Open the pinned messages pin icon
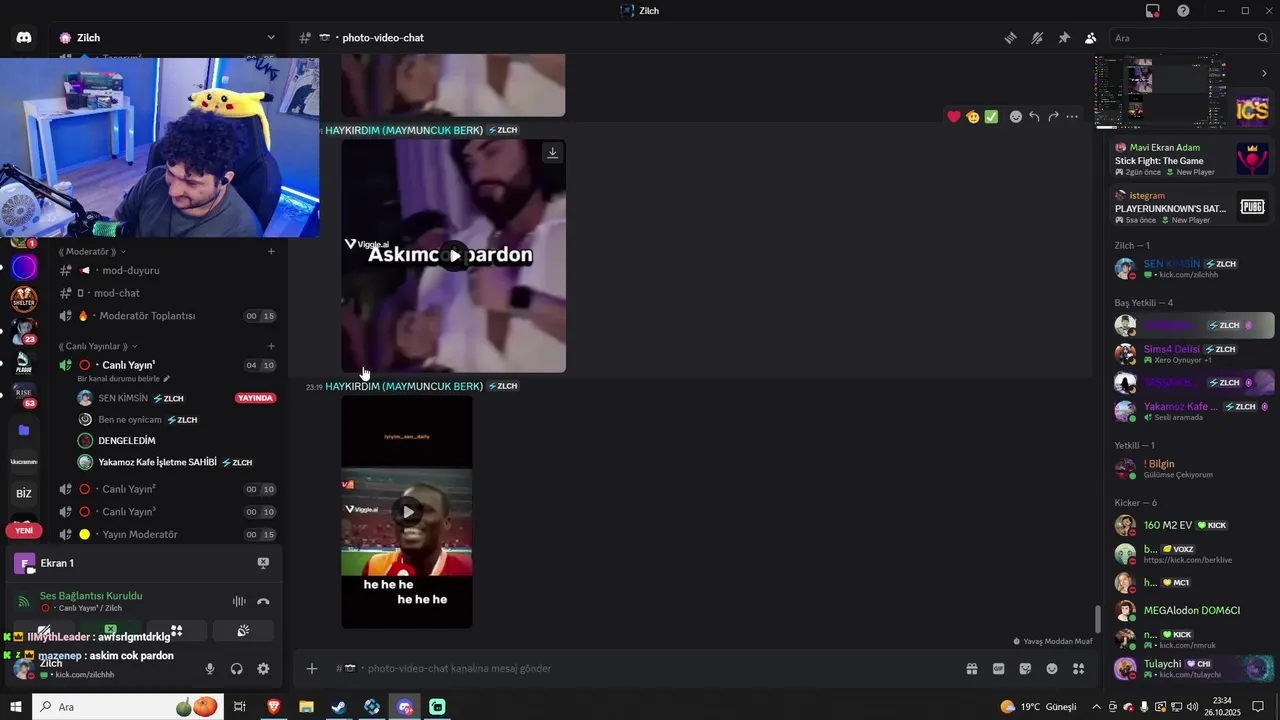Image resolution: width=1280 pixels, height=720 pixels. point(1064,38)
